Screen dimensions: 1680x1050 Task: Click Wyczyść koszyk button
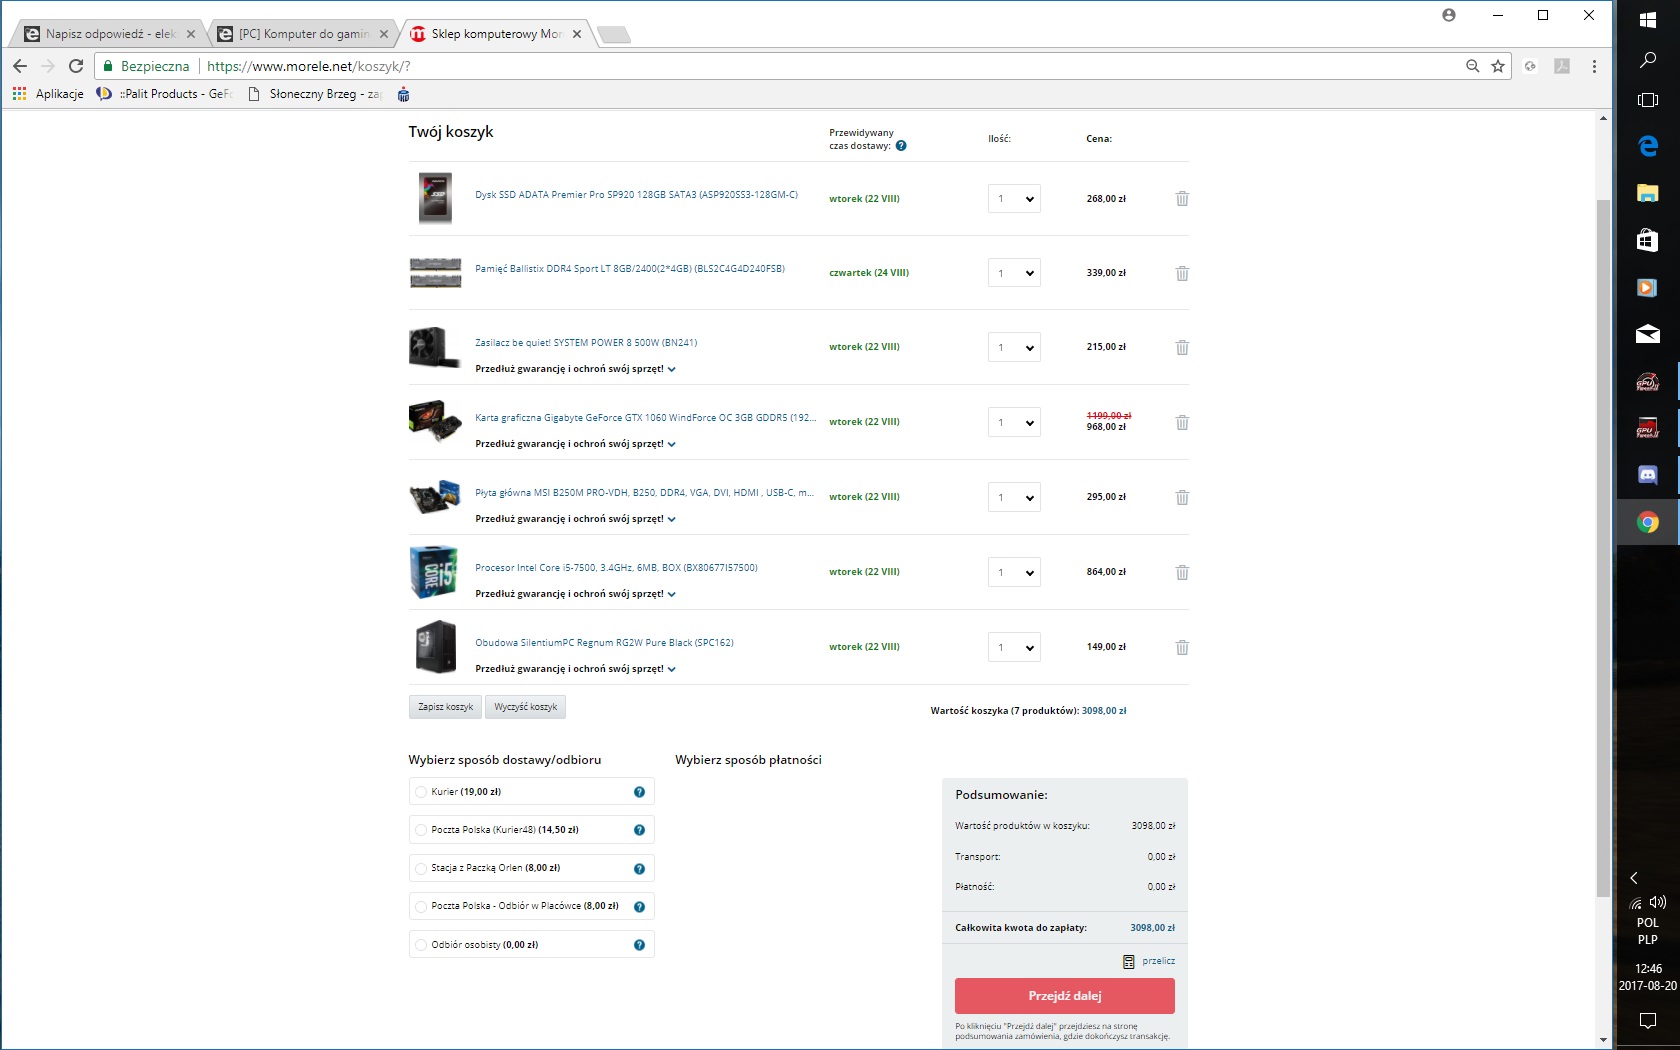coord(526,707)
